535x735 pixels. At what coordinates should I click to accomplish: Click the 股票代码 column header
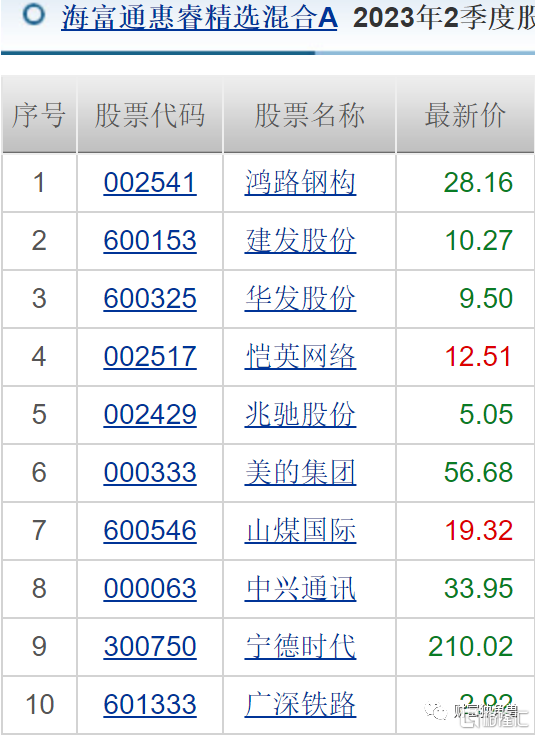click(150, 115)
